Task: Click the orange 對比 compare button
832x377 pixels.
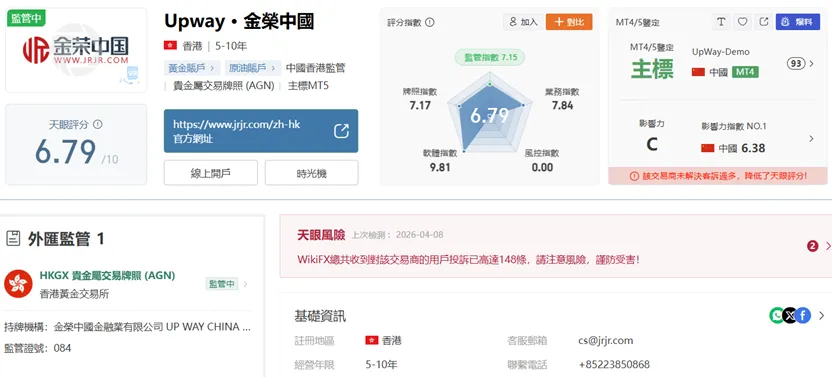Action: [x=569, y=22]
